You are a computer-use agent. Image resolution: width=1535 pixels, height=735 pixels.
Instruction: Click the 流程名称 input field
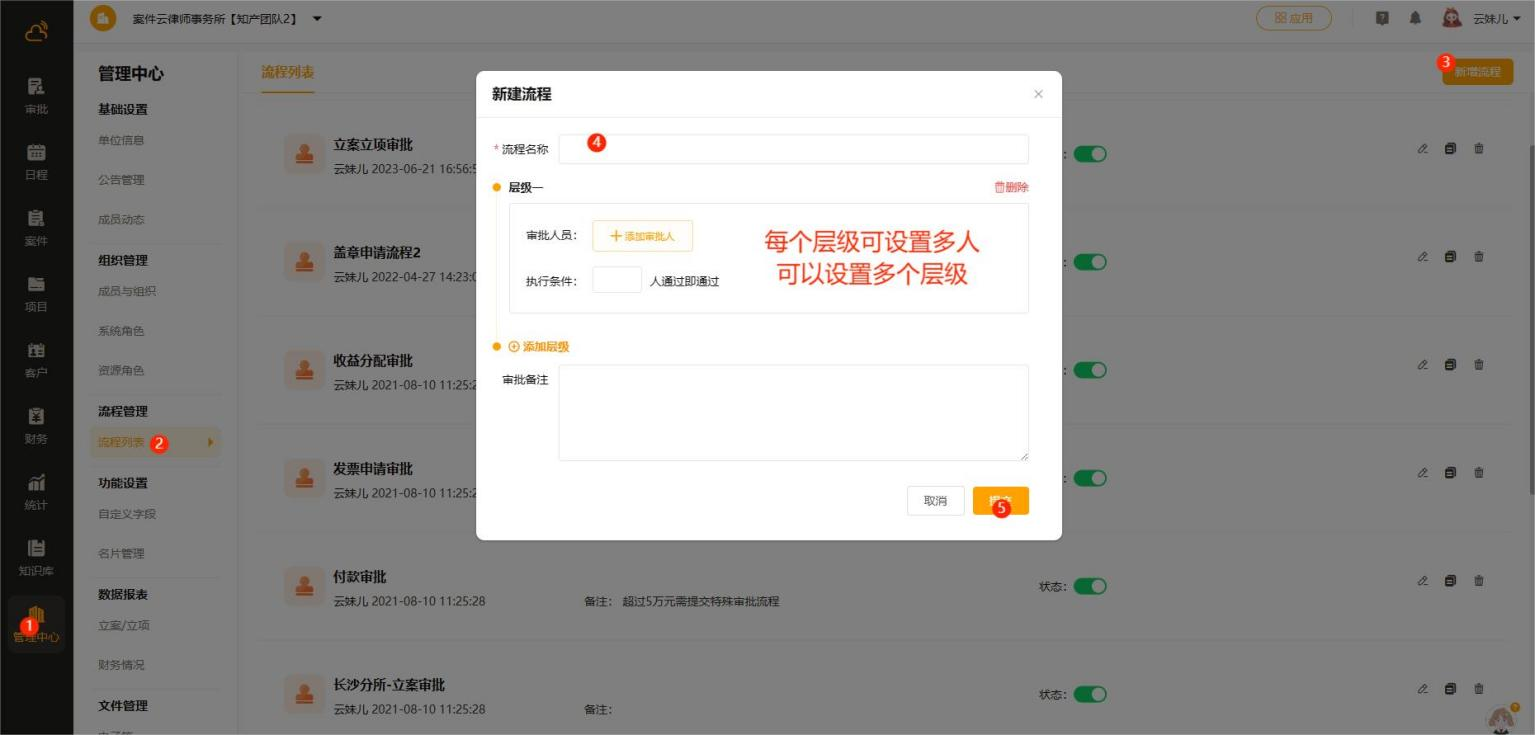coord(793,149)
